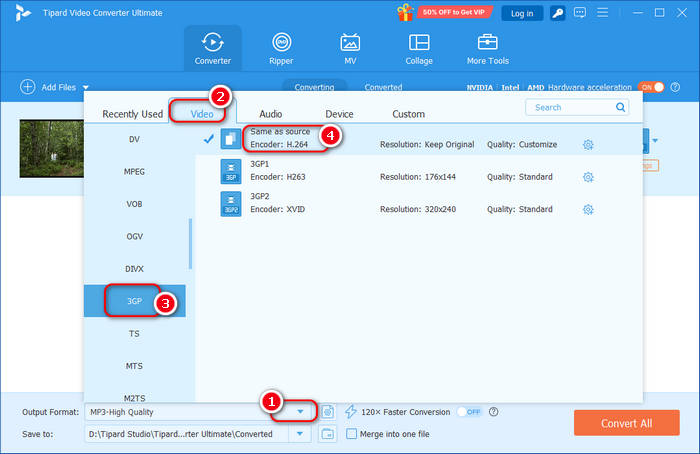Expand the Add Files dropdown arrow
Screen dimensions: 700x454
click(x=86, y=87)
